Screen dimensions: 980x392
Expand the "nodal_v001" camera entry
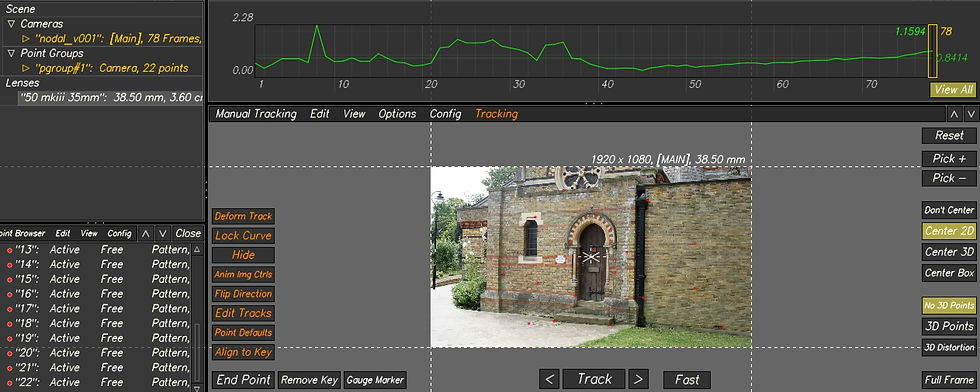[26, 39]
